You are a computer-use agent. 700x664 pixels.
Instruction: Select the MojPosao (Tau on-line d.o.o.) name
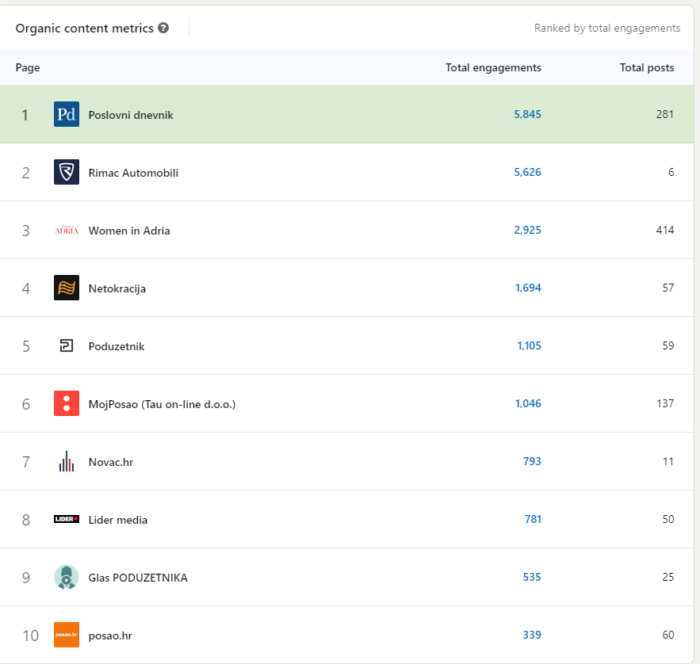pyautogui.click(x=161, y=404)
